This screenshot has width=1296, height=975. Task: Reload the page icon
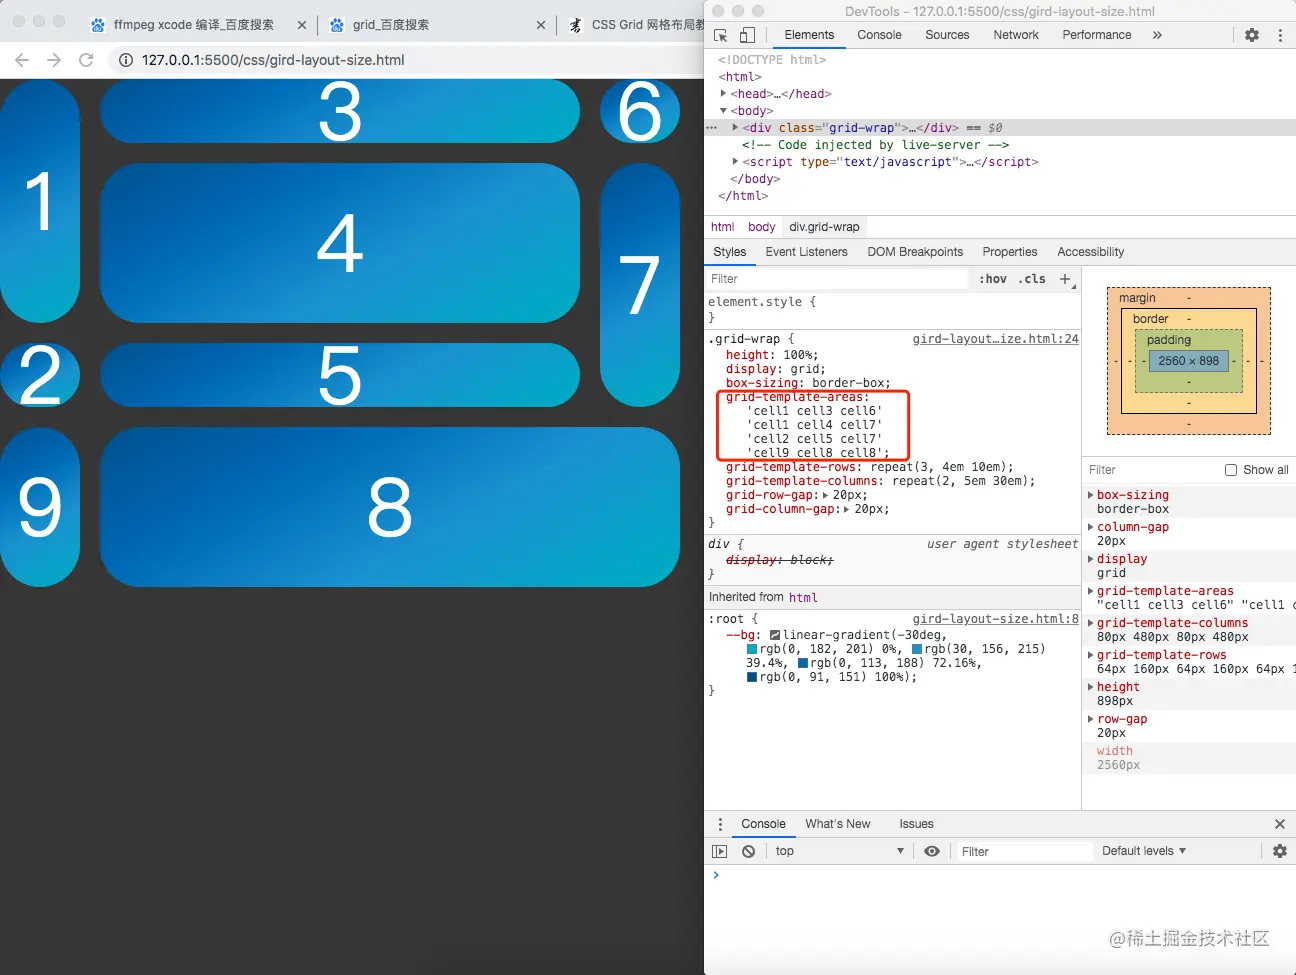(x=86, y=60)
